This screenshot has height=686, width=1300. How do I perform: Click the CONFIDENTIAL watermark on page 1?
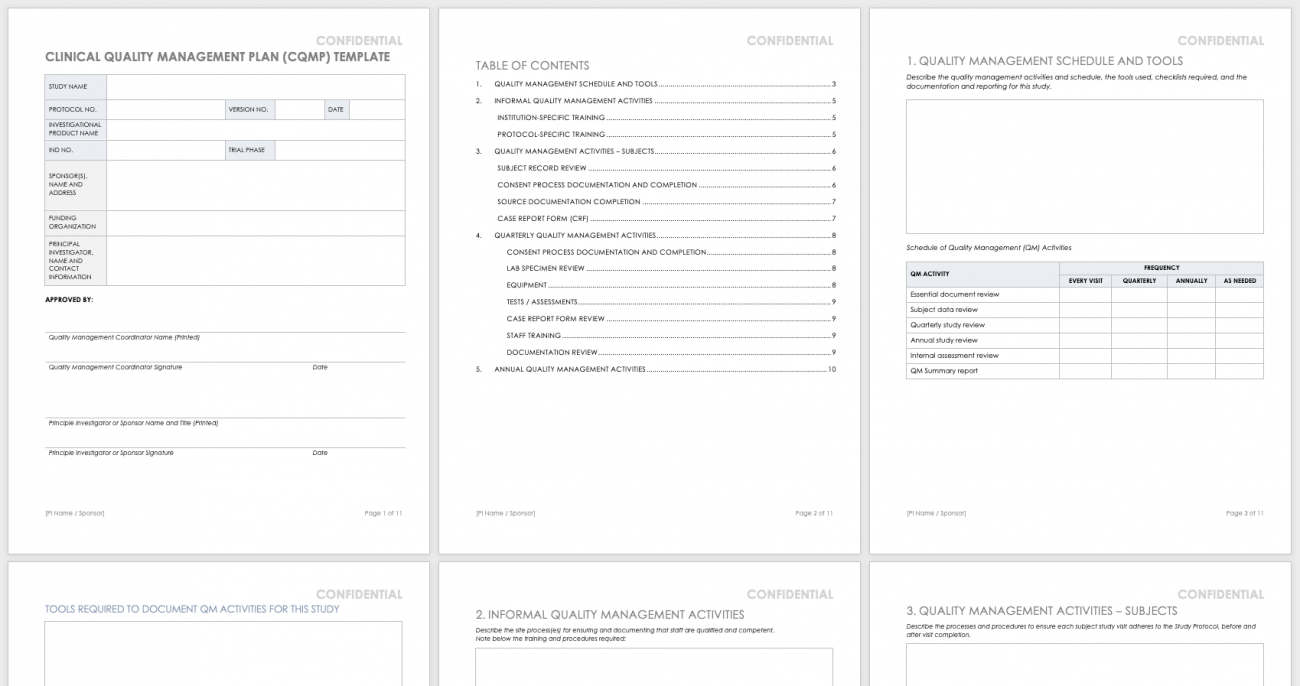pyautogui.click(x=360, y=40)
